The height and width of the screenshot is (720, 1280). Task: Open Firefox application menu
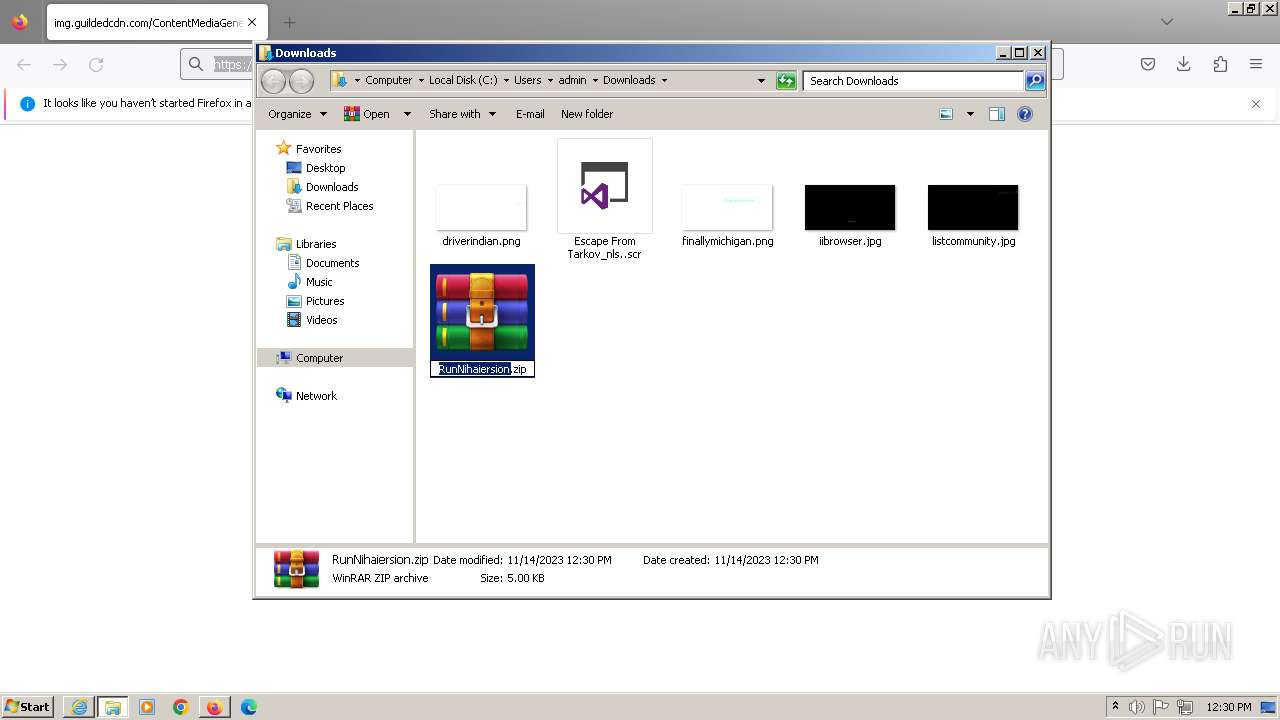pos(1256,64)
